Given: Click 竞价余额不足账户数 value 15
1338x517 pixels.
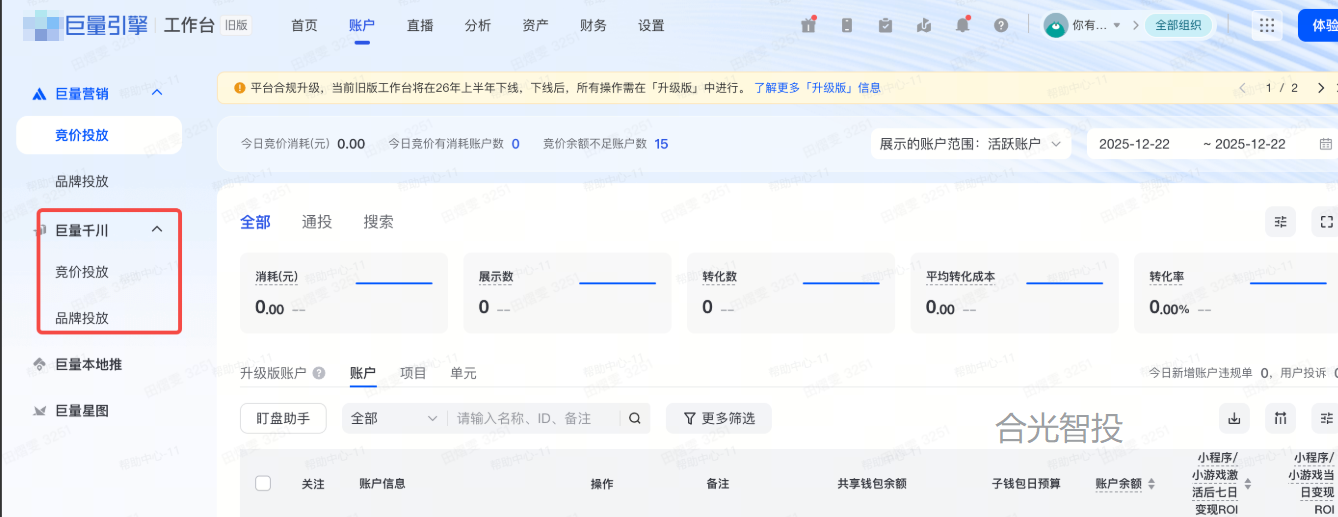Looking at the screenshot, I should coord(661,144).
